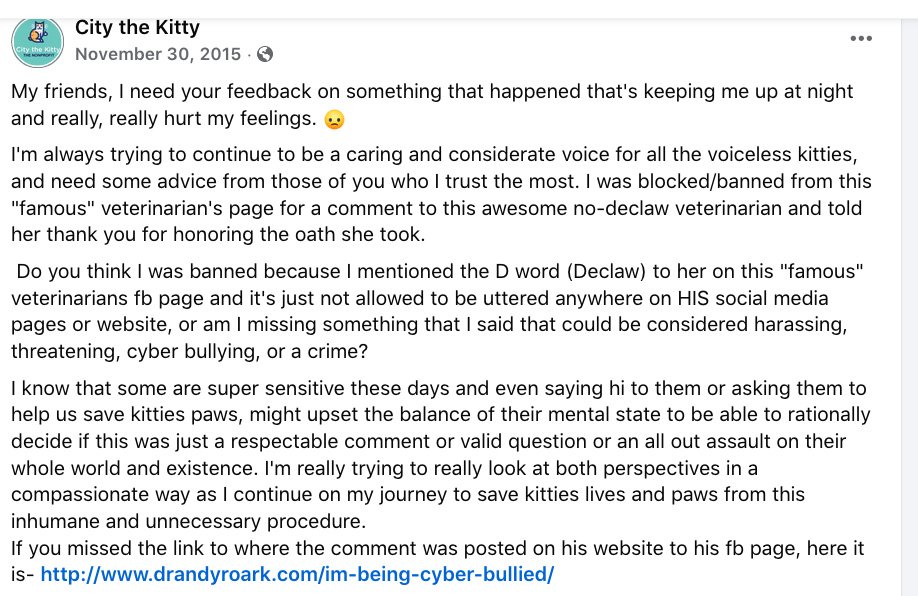Open the City the Kitty page name
Screen dimensions: 918x596
[x=138, y=28]
